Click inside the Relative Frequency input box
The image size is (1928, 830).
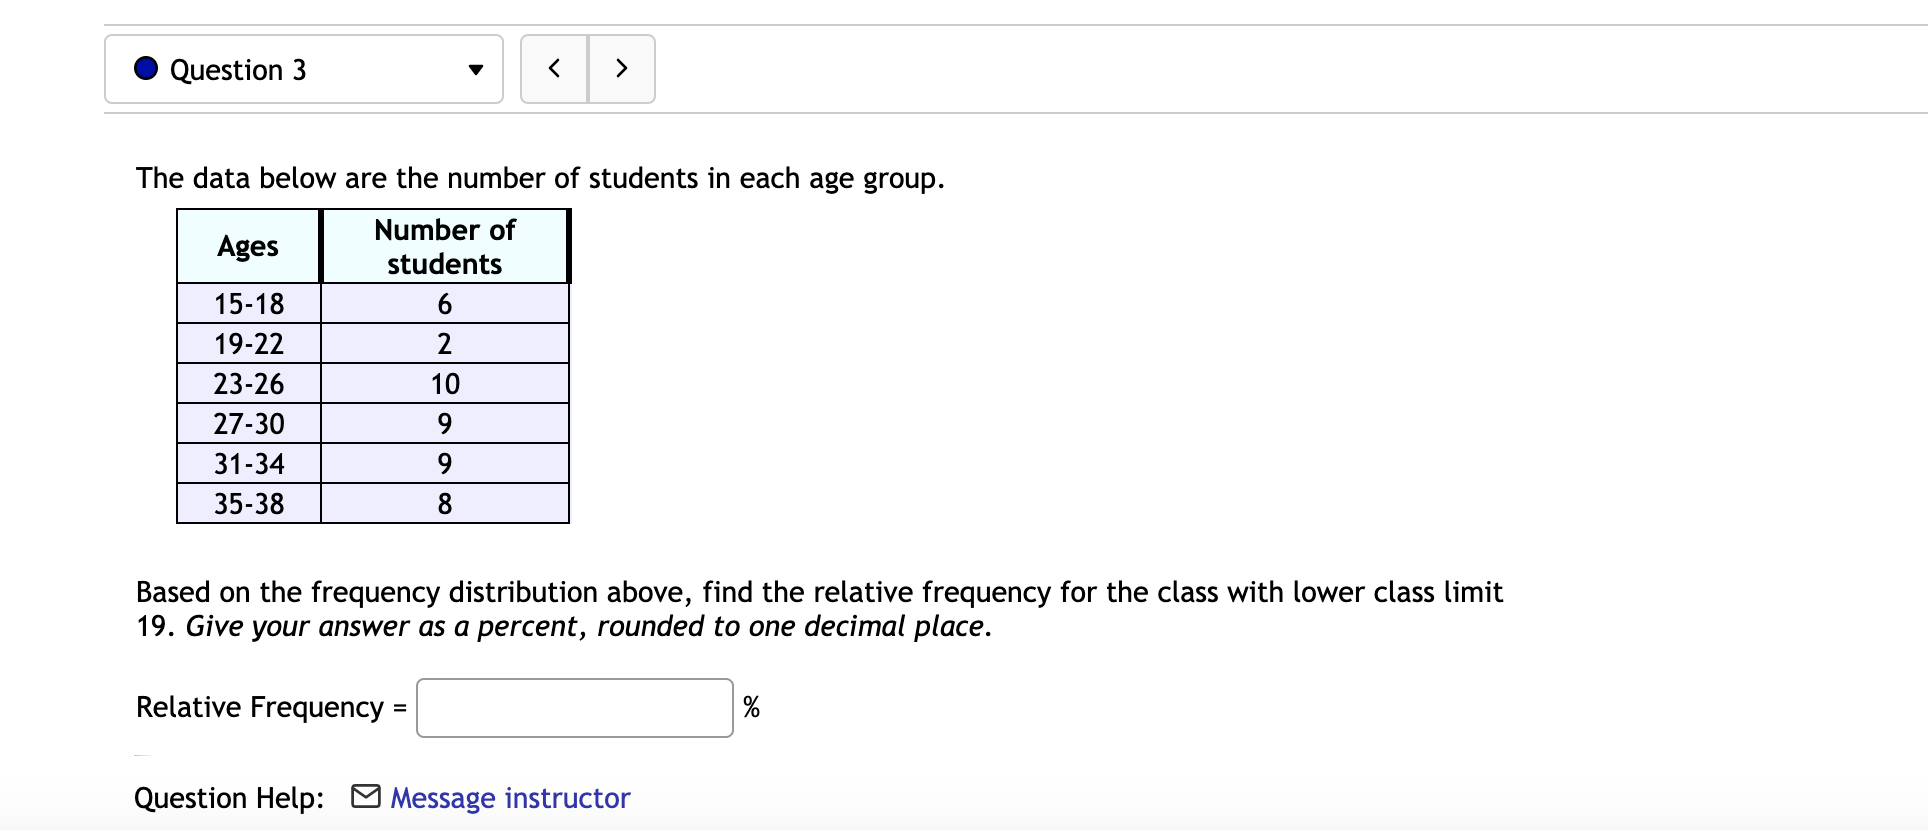pos(573,706)
